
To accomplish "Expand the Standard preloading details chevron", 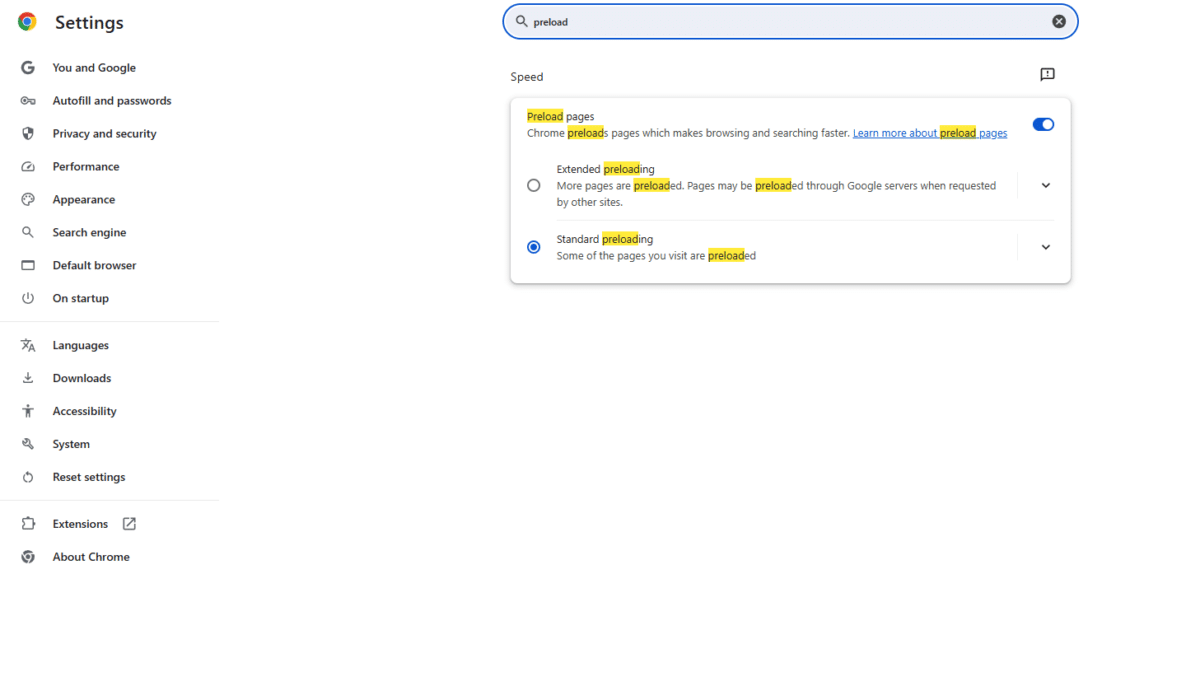I will (x=1046, y=247).
